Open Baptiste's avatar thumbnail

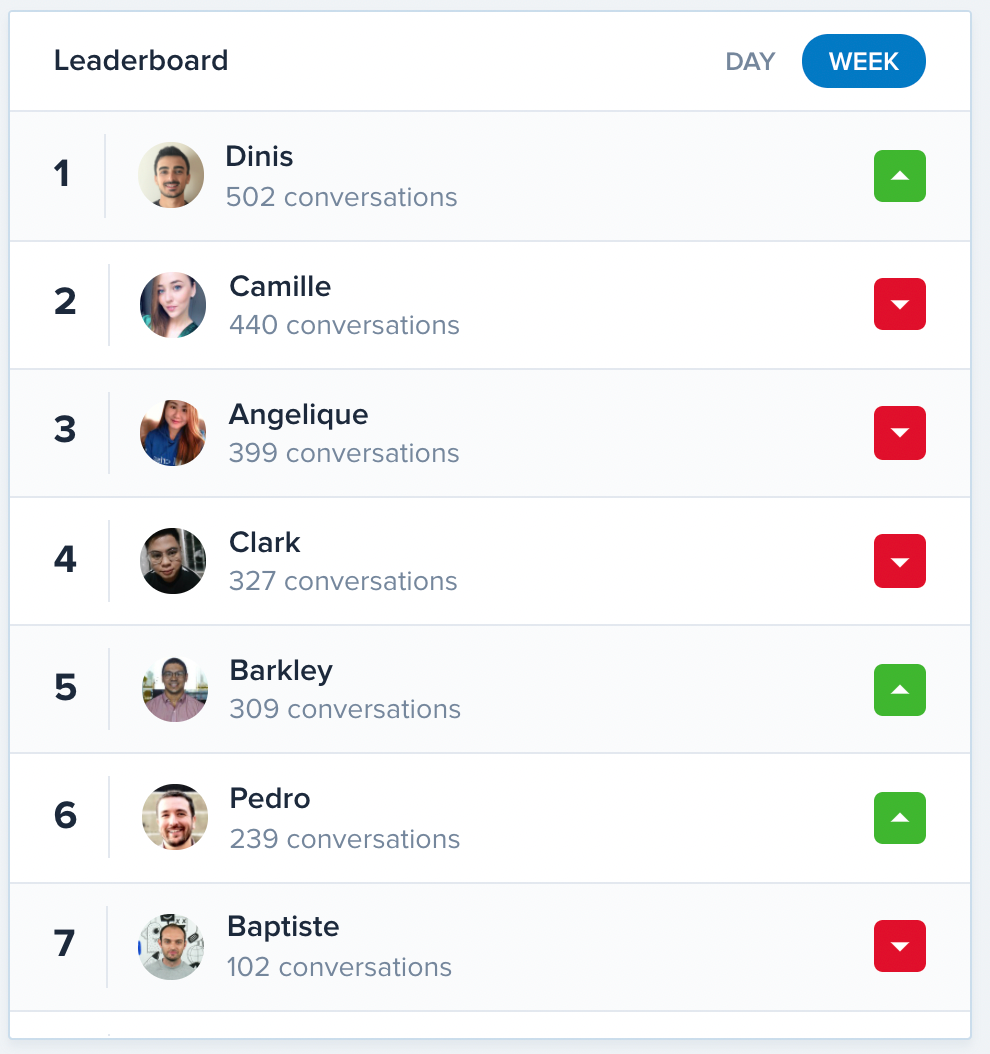click(171, 946)
